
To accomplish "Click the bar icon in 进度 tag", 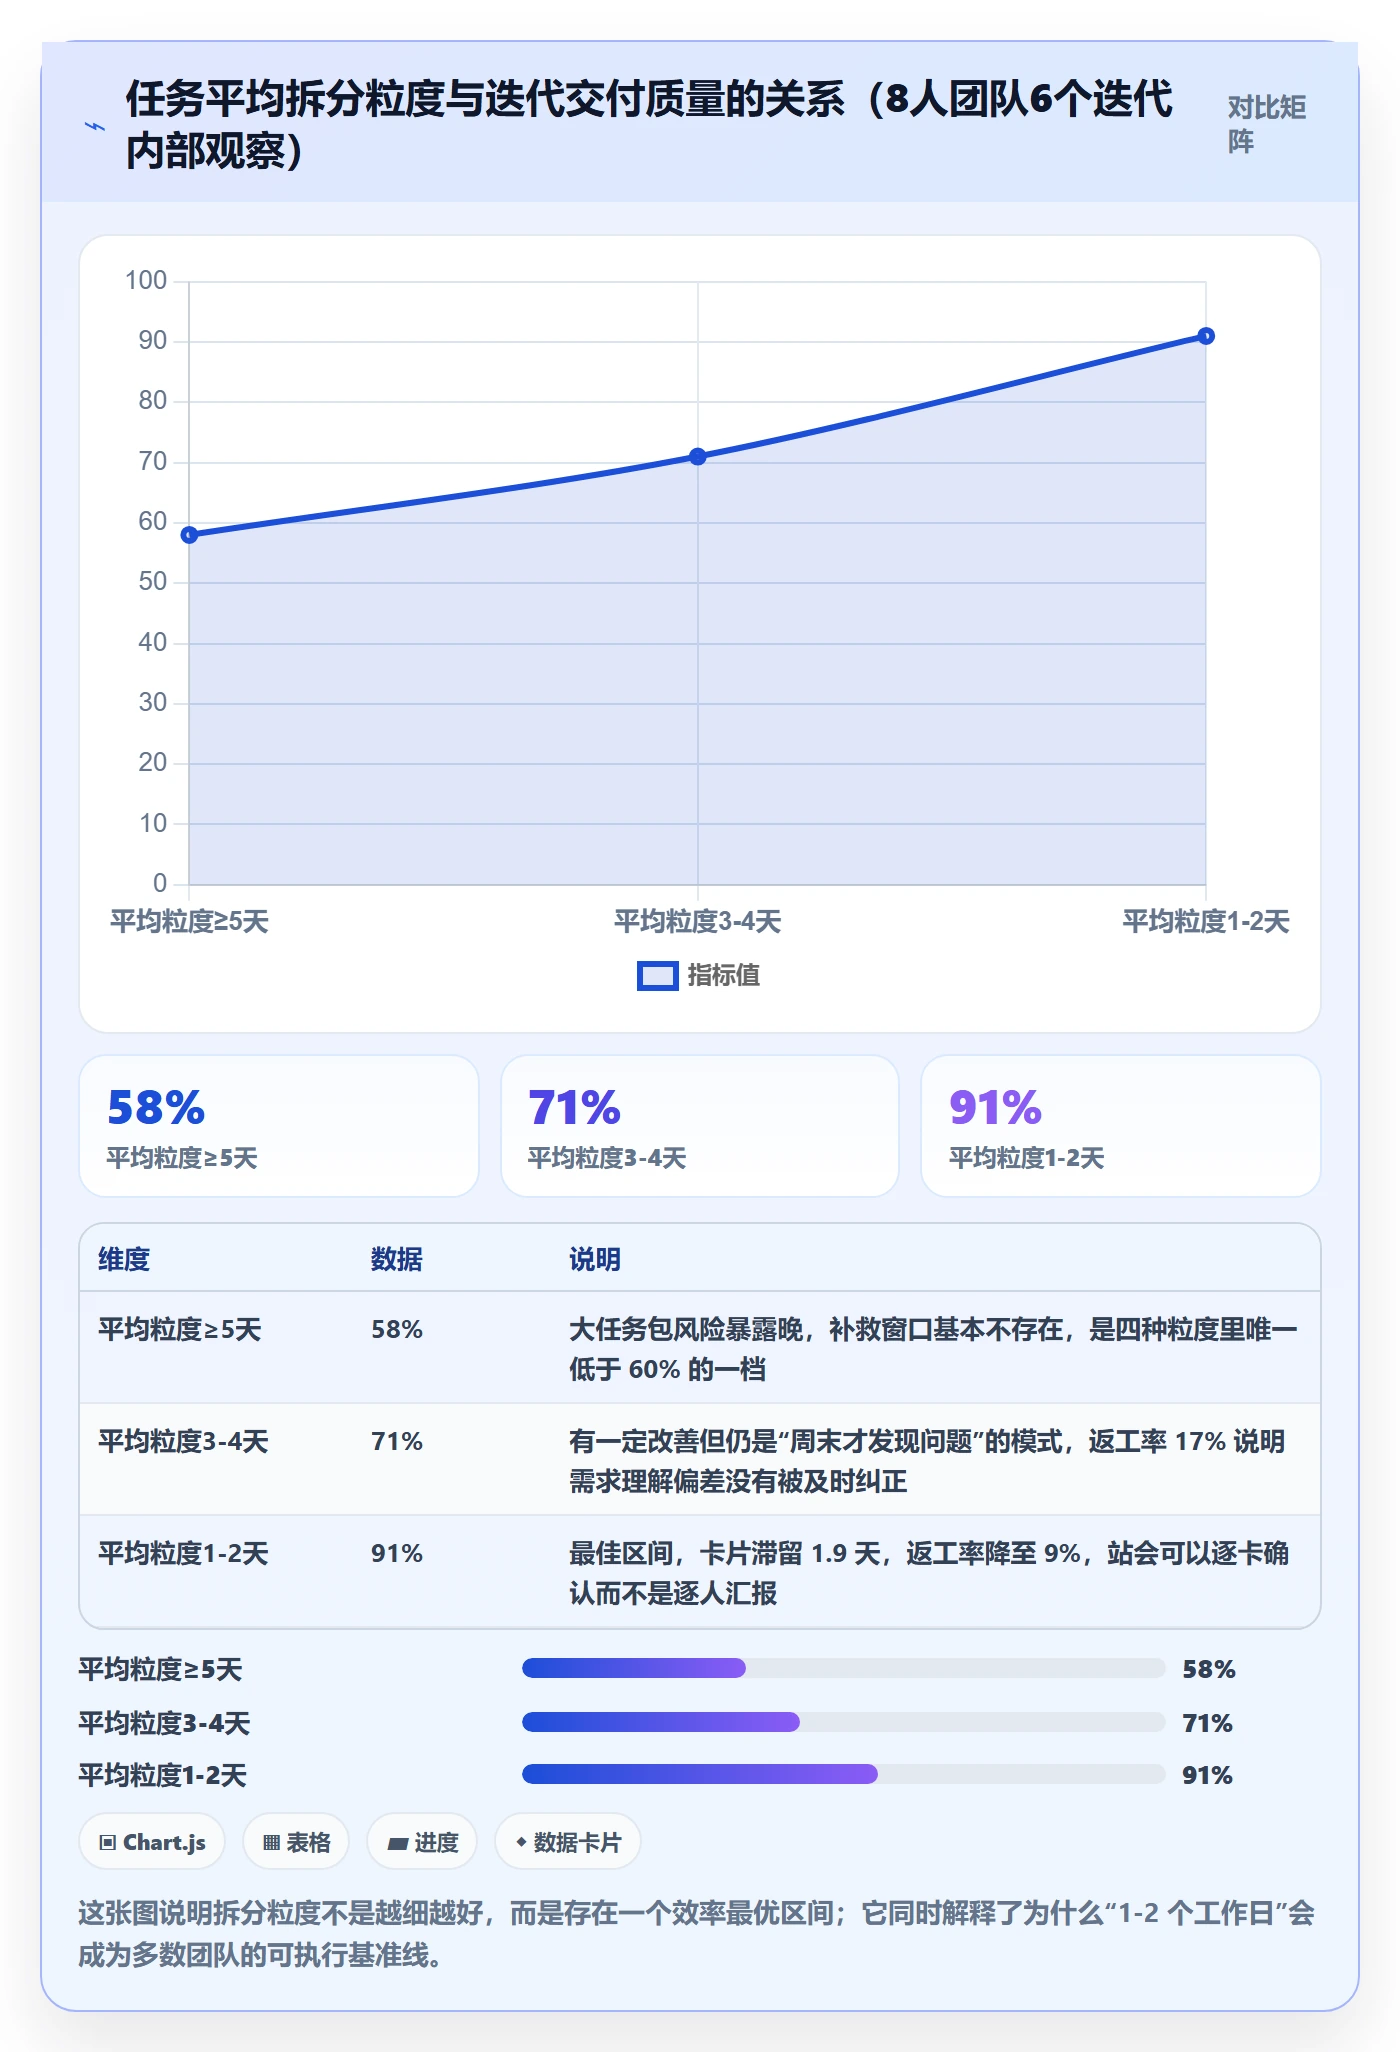I will pos(398,1844).
